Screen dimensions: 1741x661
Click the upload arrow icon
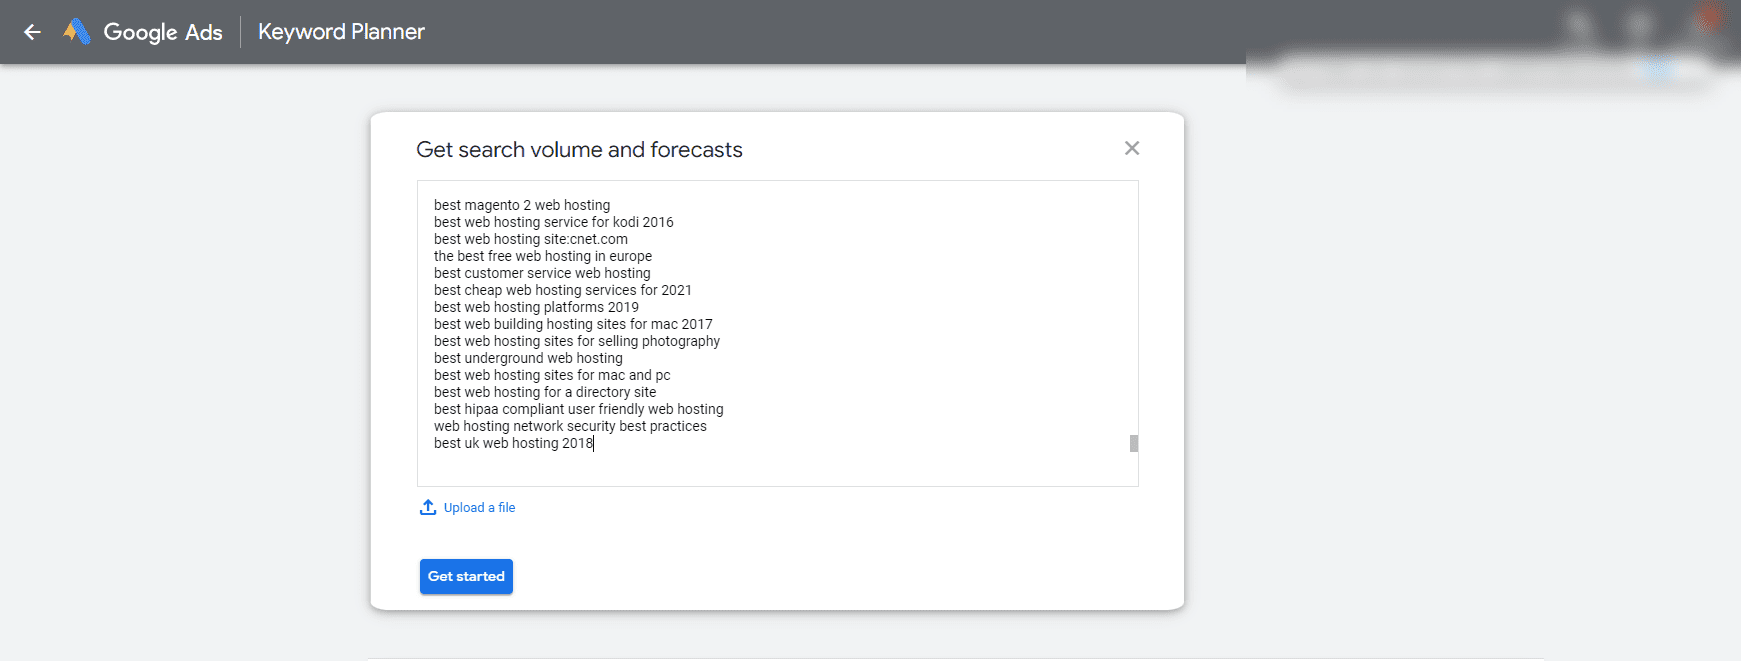[428, 507]
